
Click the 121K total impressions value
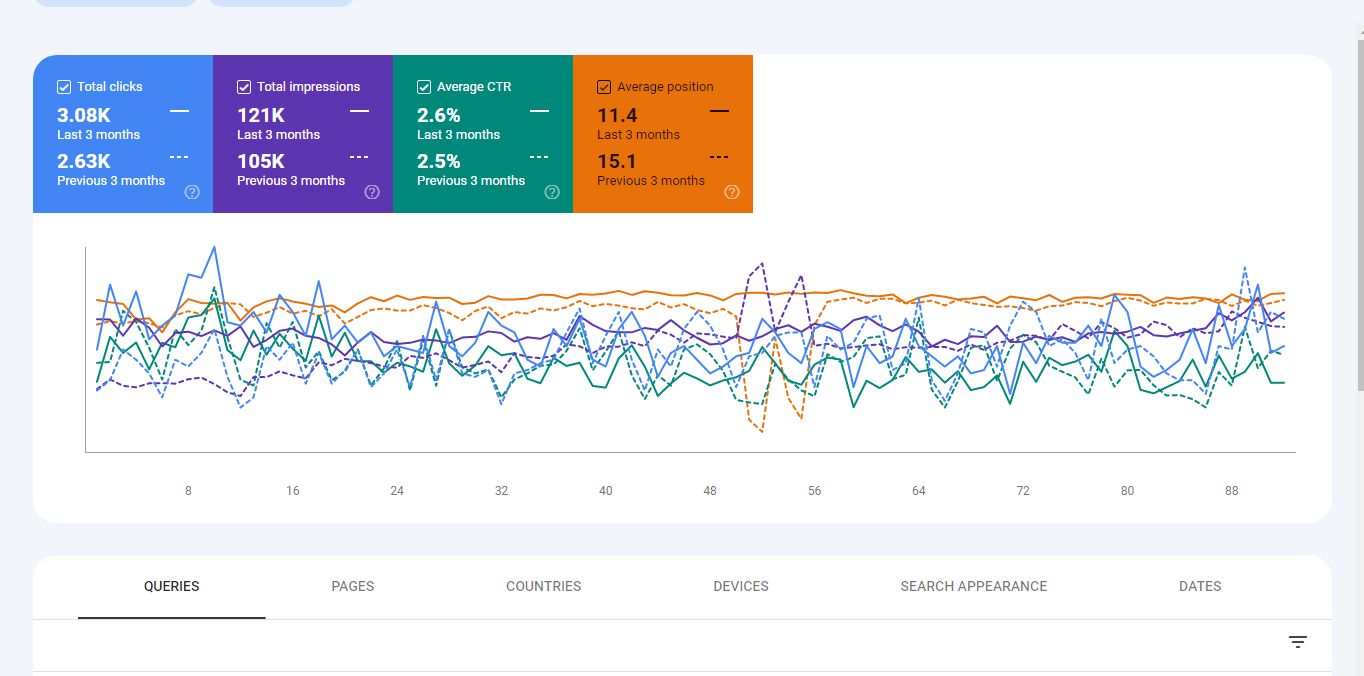260,115
